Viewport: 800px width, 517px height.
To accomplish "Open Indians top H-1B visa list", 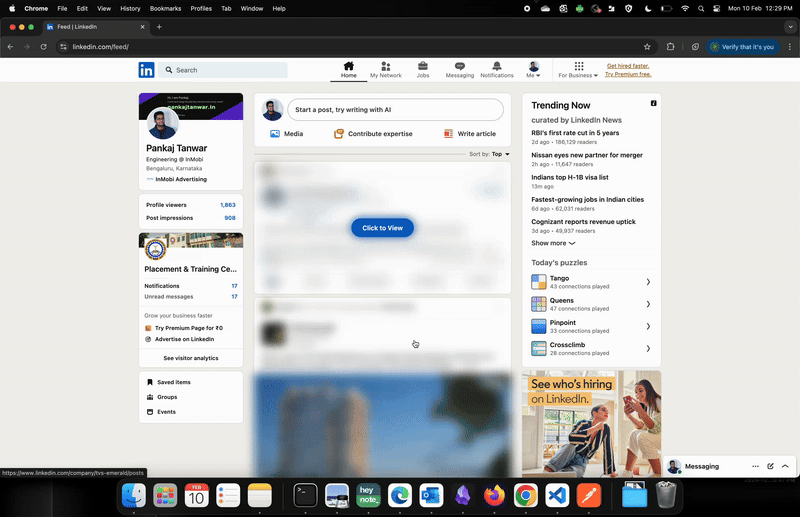I will click(569, 178).
